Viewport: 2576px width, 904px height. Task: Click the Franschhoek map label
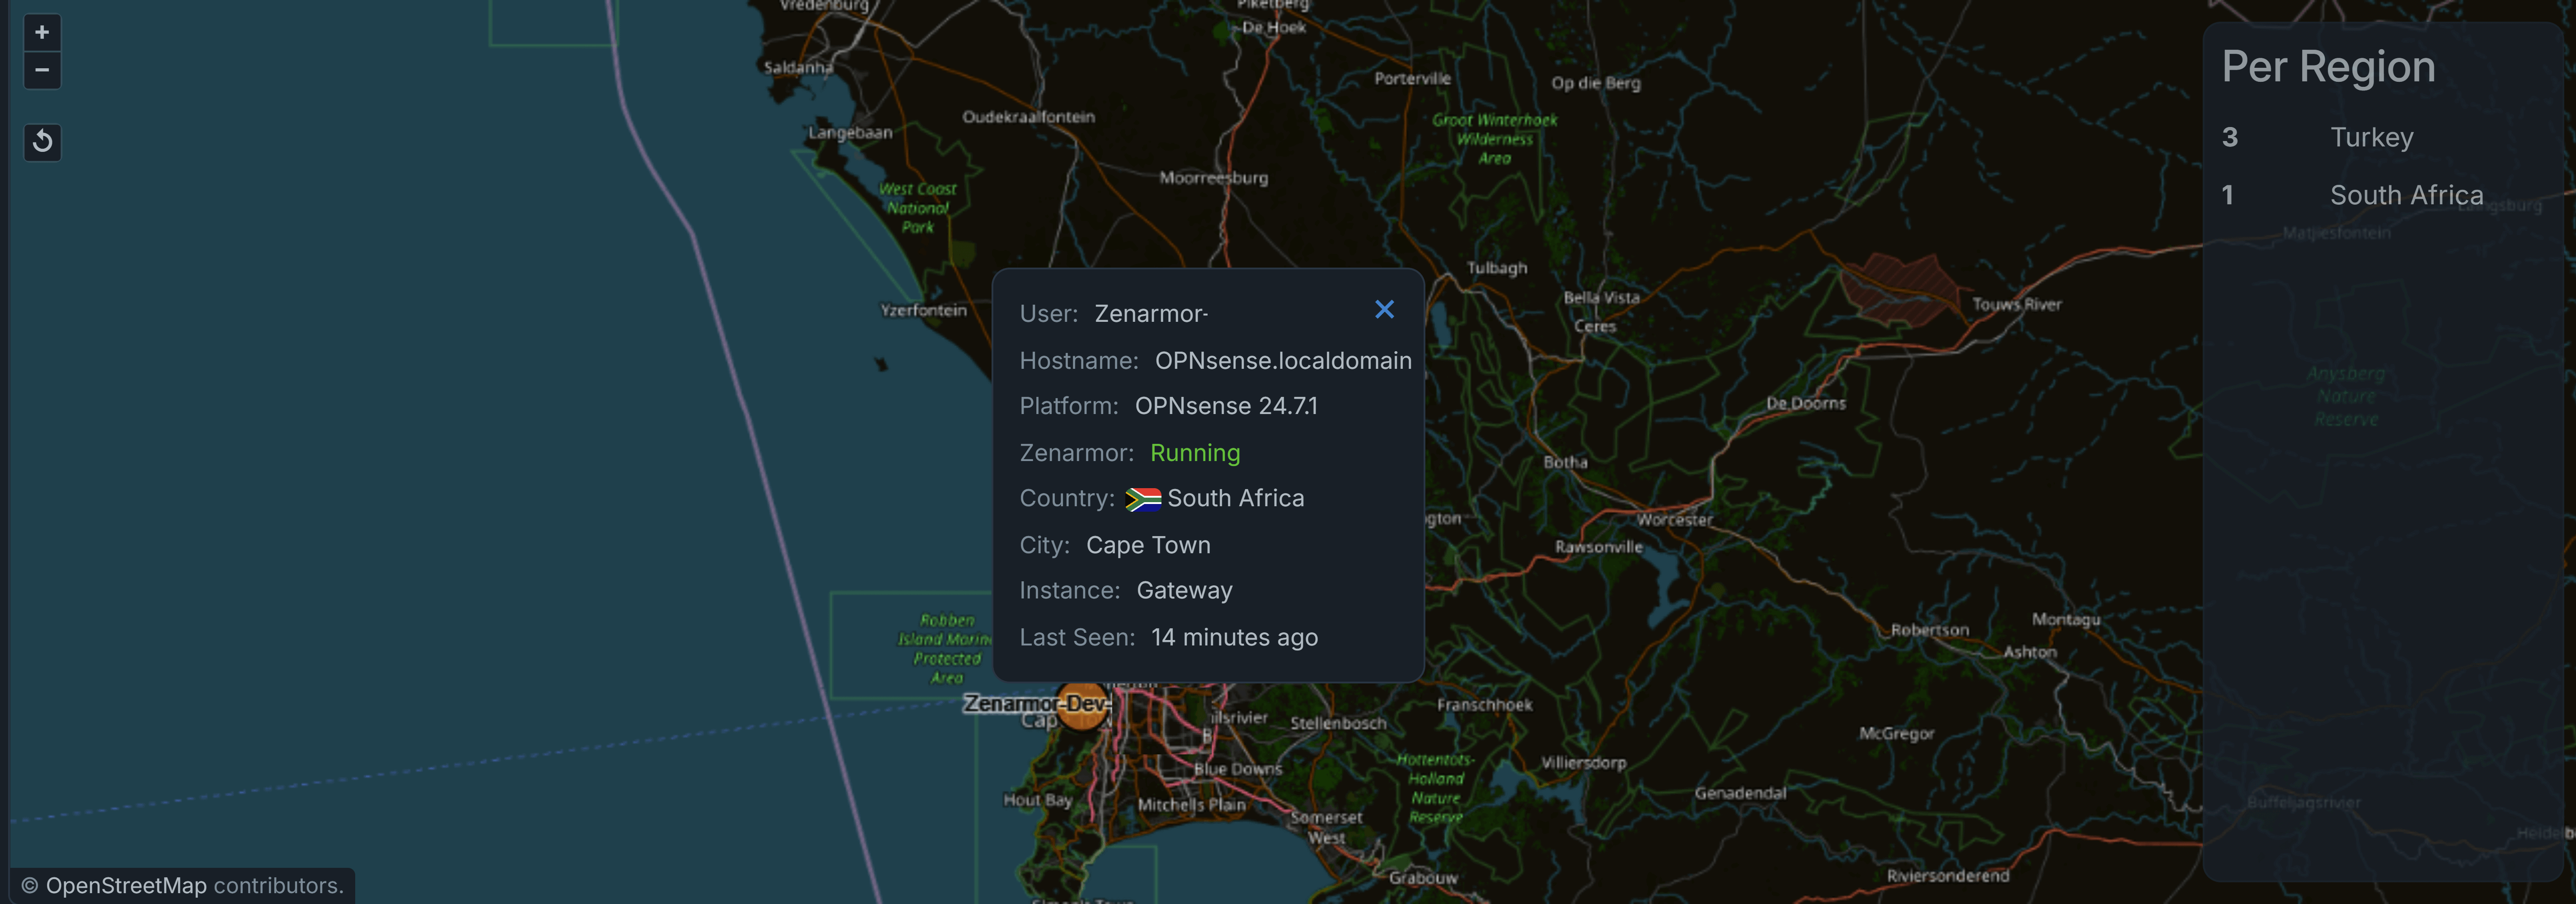[1484, 705]
